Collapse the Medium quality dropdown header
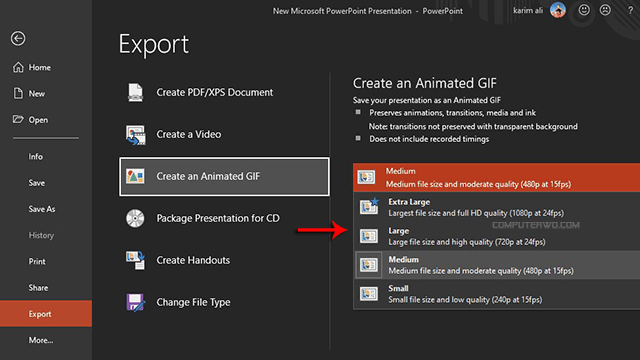Viewport: 640px width, 360px height. coord(496,178)
